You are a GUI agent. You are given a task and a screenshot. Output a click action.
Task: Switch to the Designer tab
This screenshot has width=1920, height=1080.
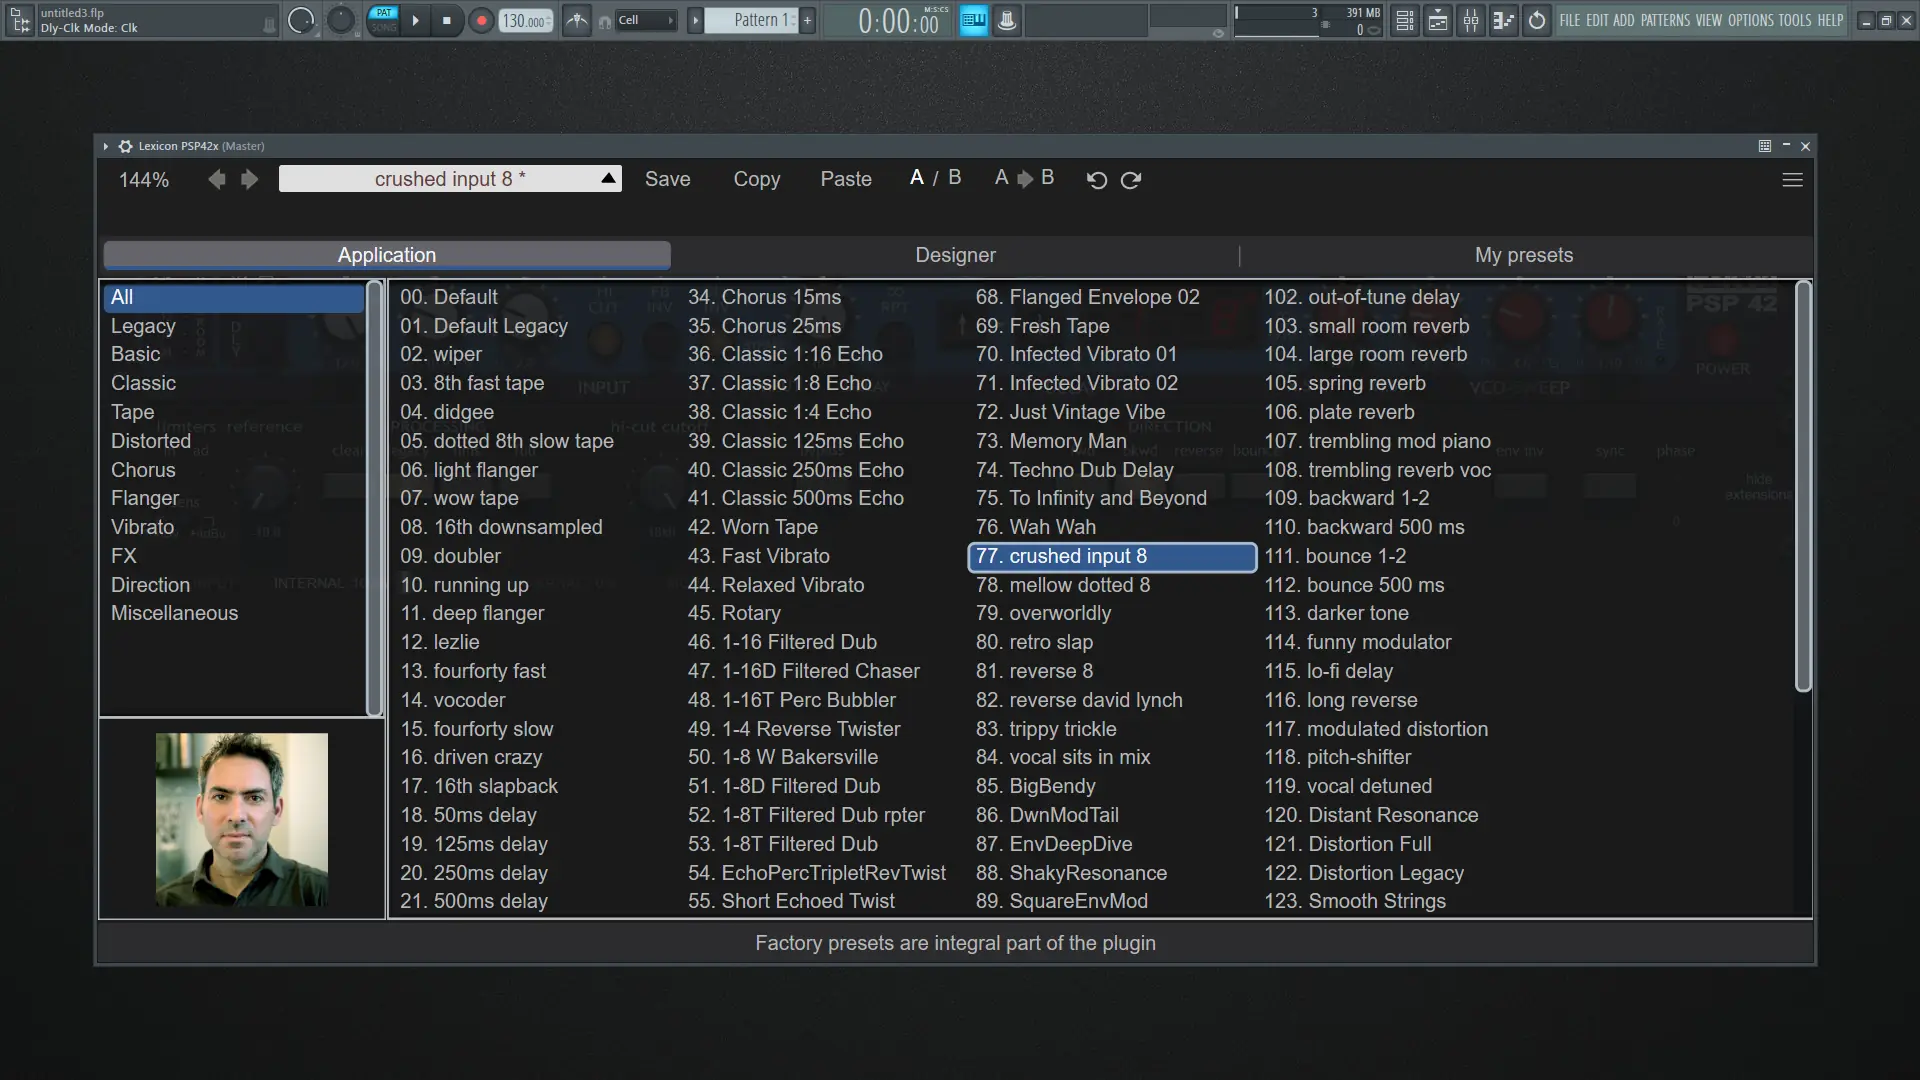click(x=955, y=255)
